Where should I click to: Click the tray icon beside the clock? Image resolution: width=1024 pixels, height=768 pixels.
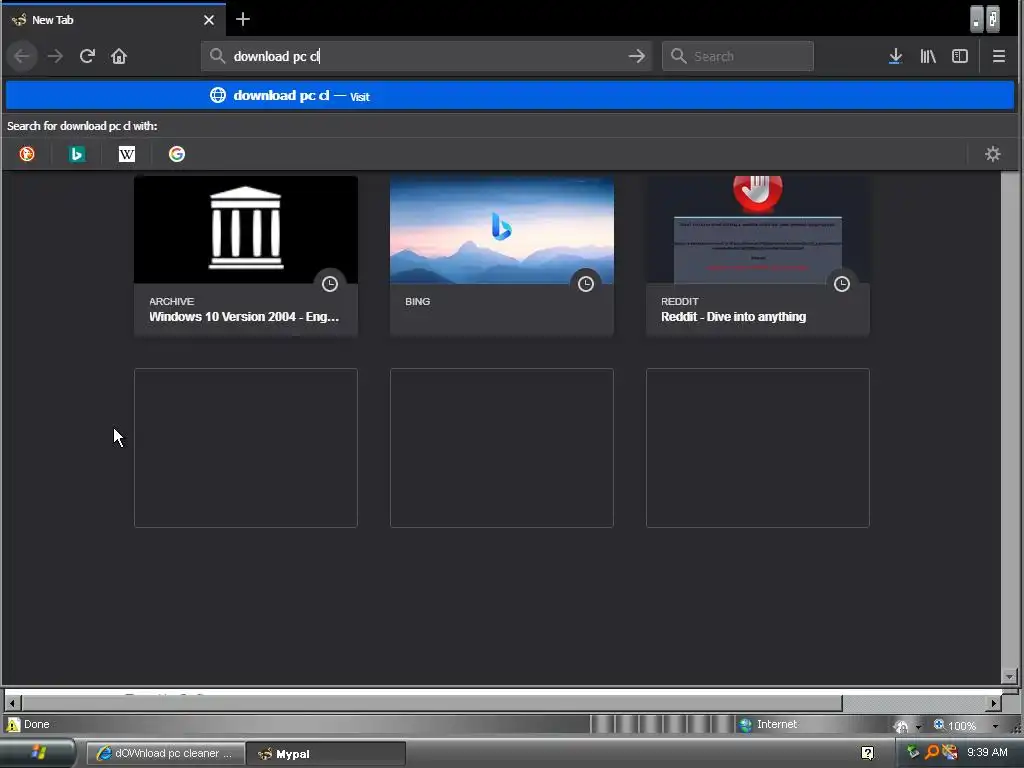click(x=950, y=752)
